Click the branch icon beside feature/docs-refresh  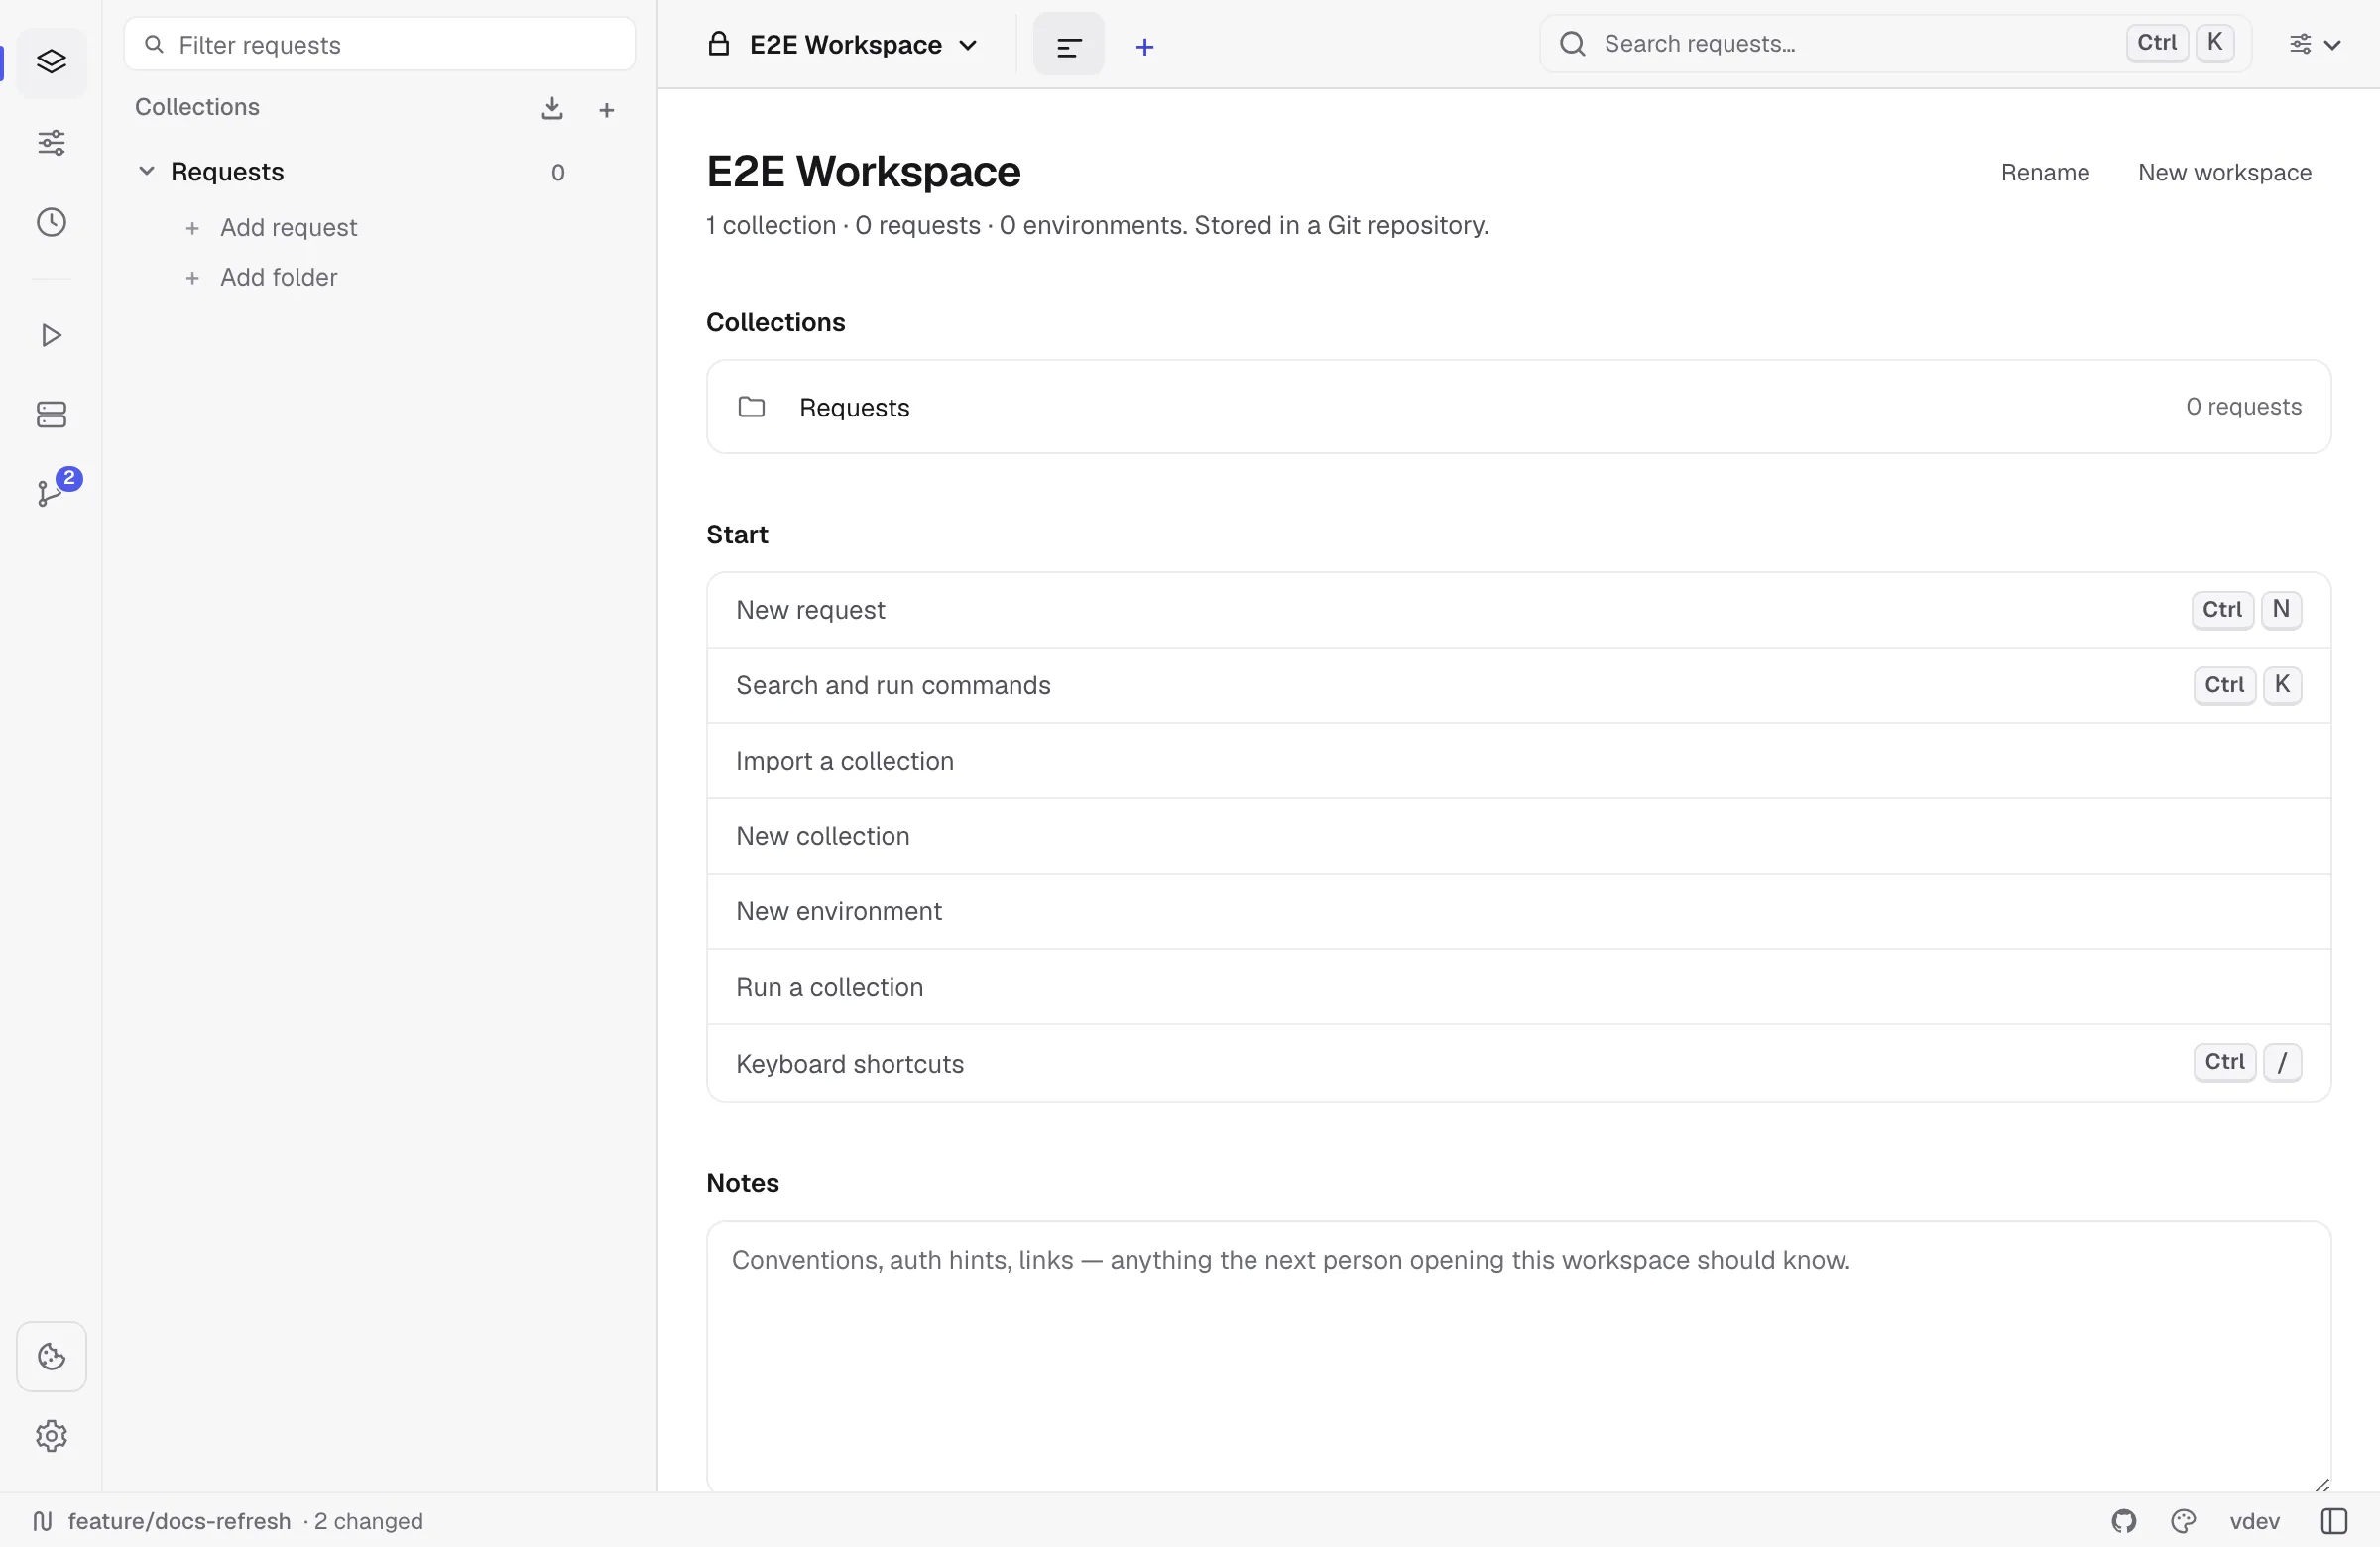[42, 1521]
